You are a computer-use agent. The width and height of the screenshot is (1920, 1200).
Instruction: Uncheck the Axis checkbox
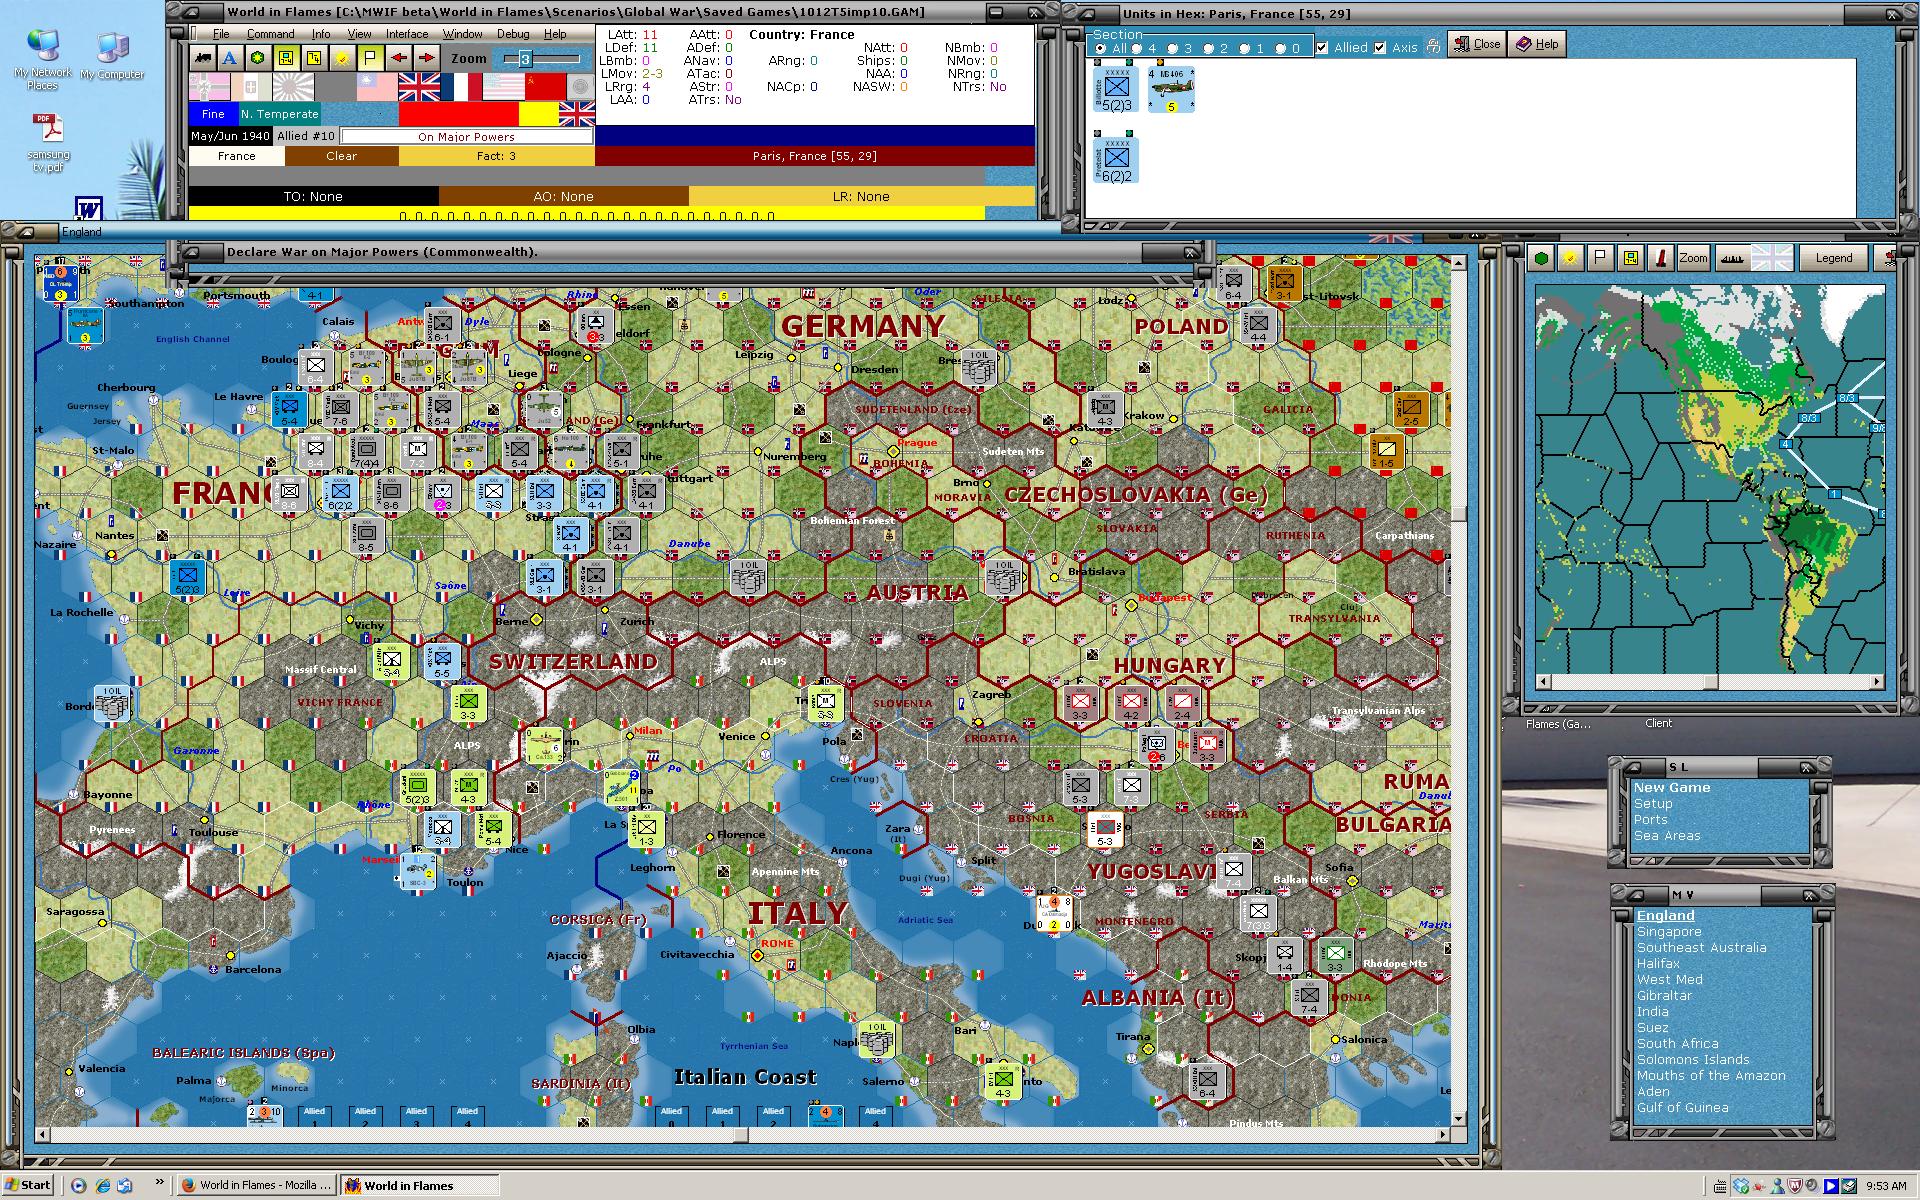pos(1380,47)
